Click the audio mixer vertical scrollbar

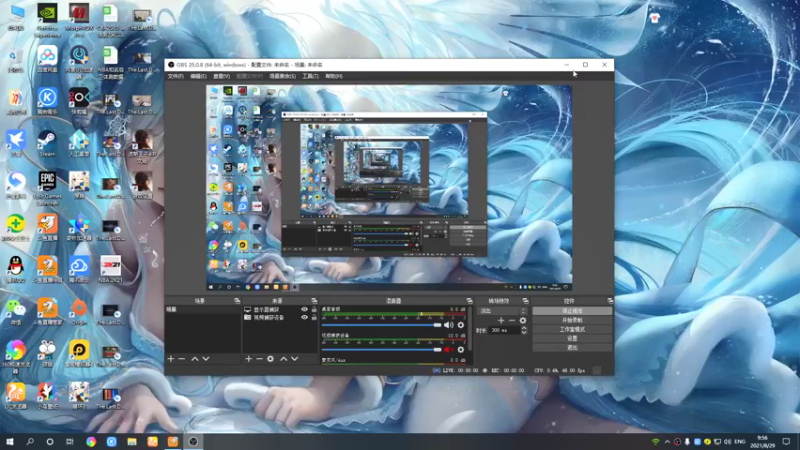point(469,329)
